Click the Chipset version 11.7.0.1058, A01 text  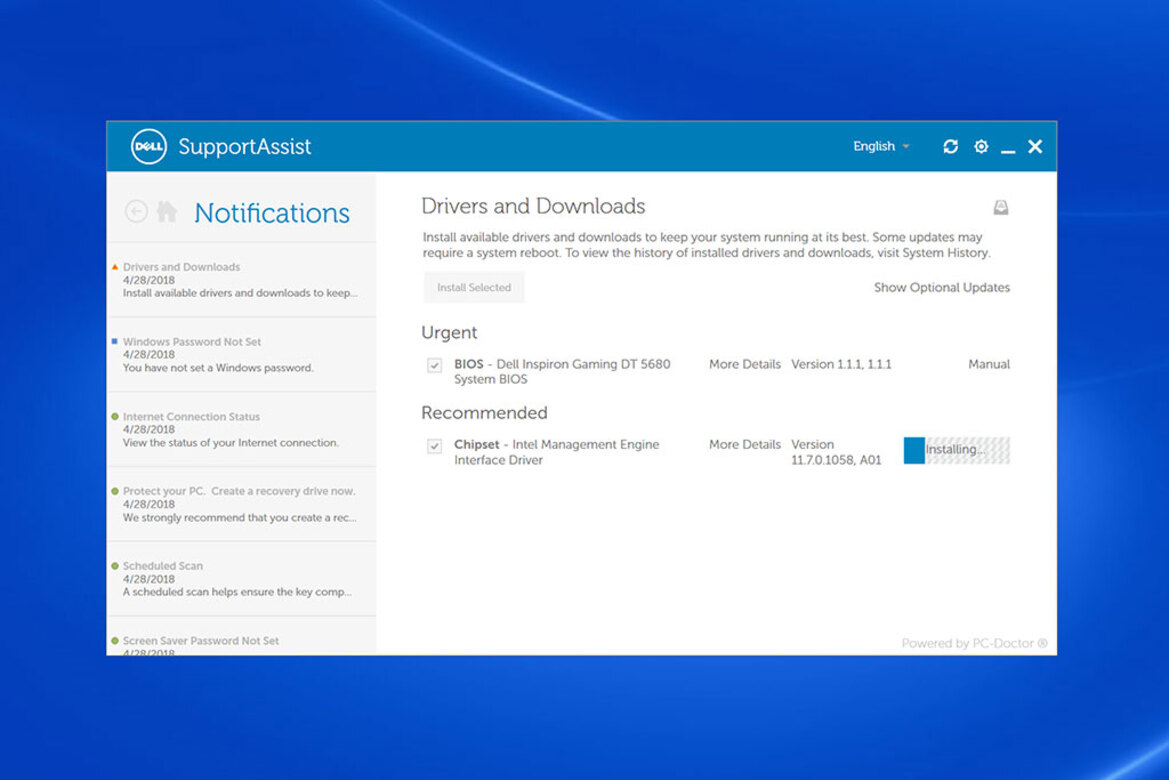pyautogui.click(x=836, y=452)
